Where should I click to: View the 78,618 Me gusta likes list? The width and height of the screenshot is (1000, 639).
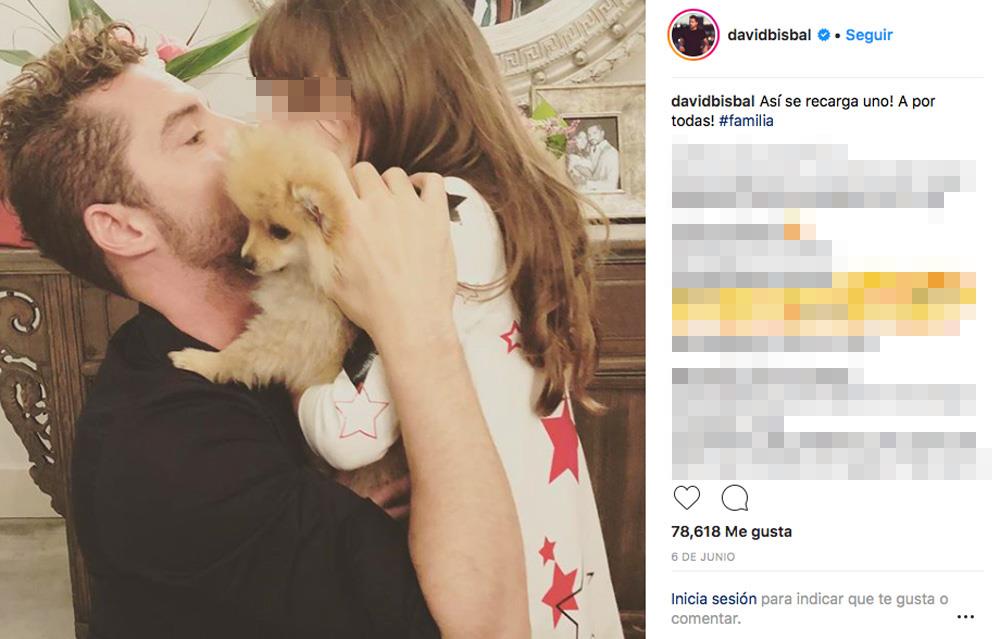732,531
